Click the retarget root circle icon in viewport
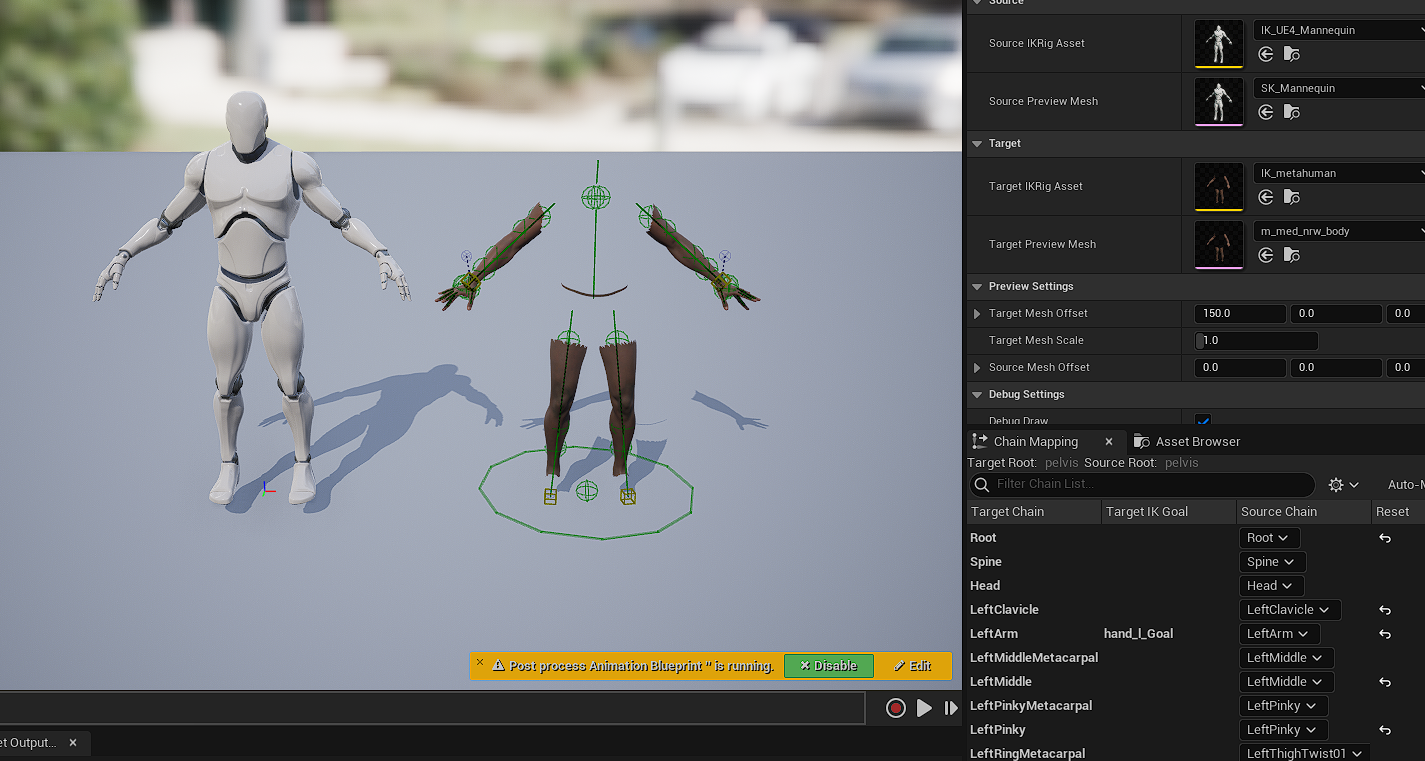 pyautogui.click(x=587, y=490)
